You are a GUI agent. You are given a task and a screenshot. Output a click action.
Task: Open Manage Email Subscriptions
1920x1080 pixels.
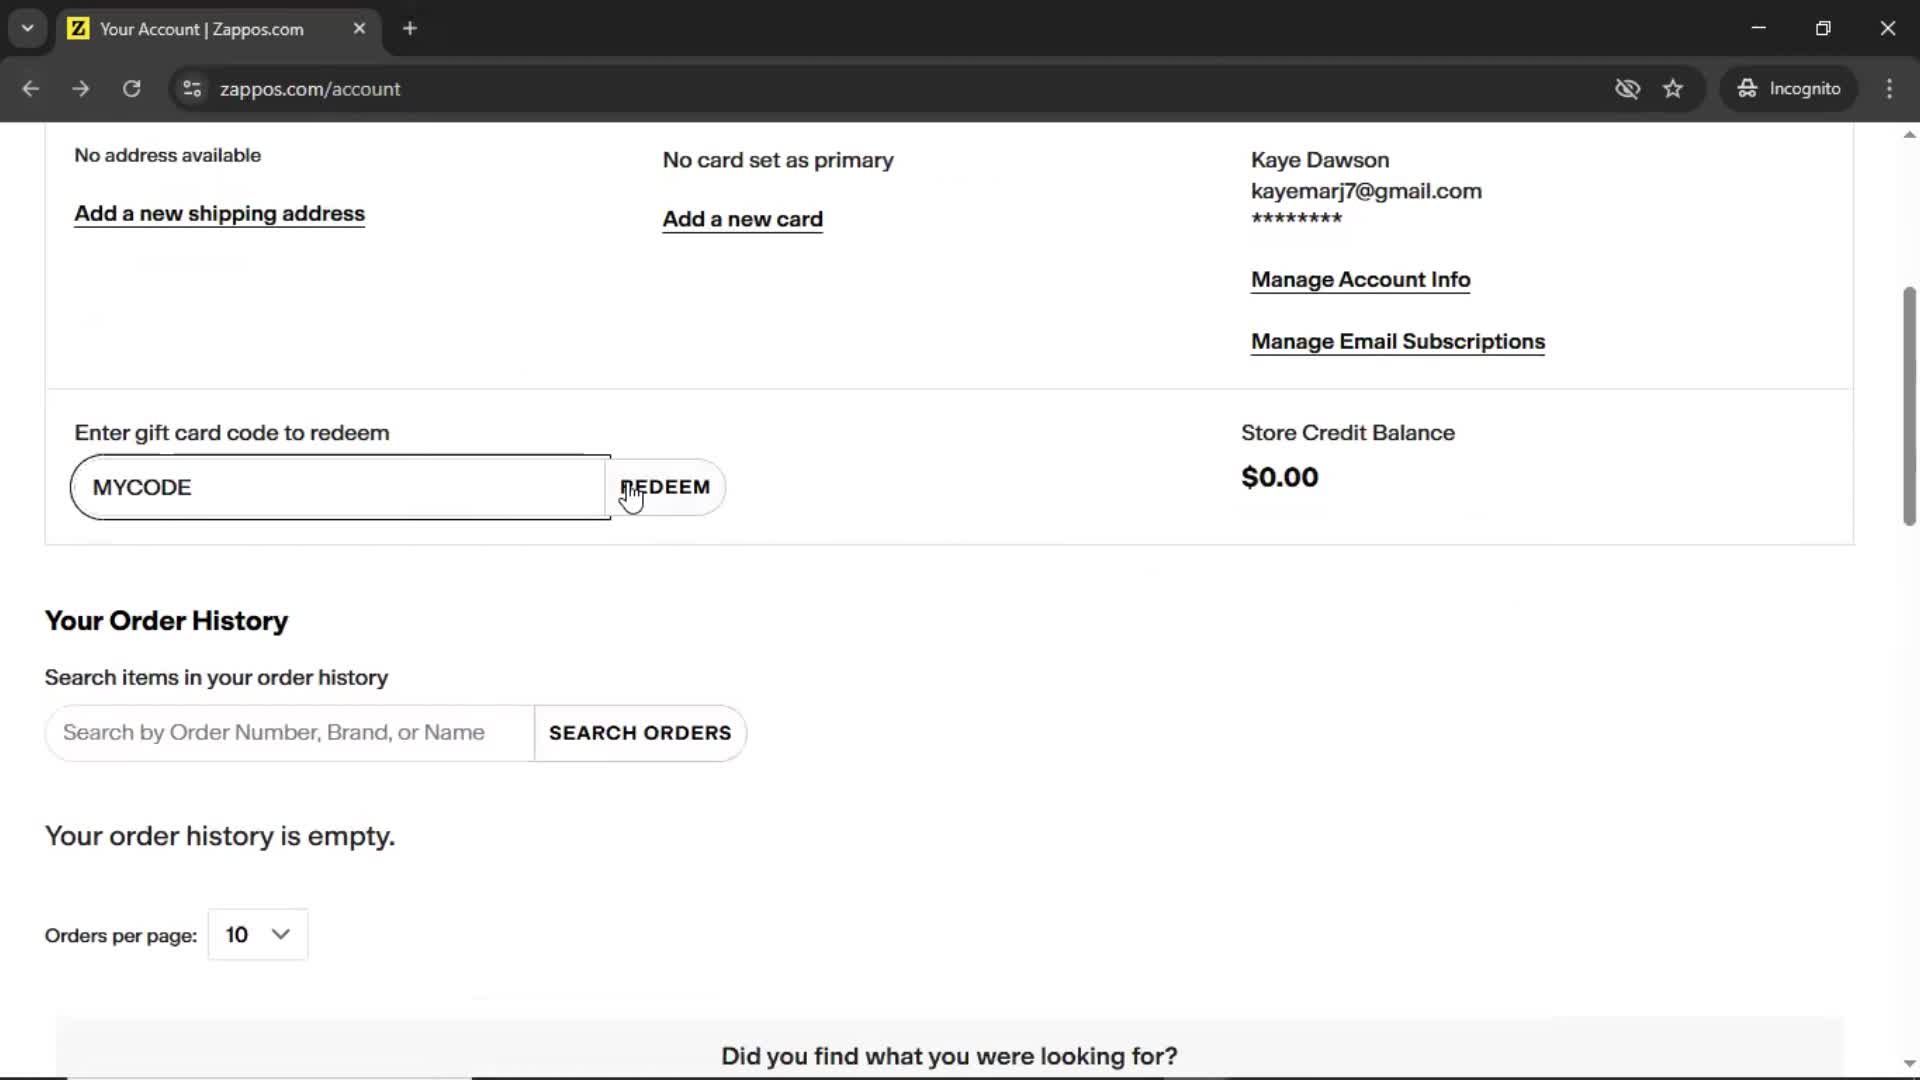point(1397,342)
